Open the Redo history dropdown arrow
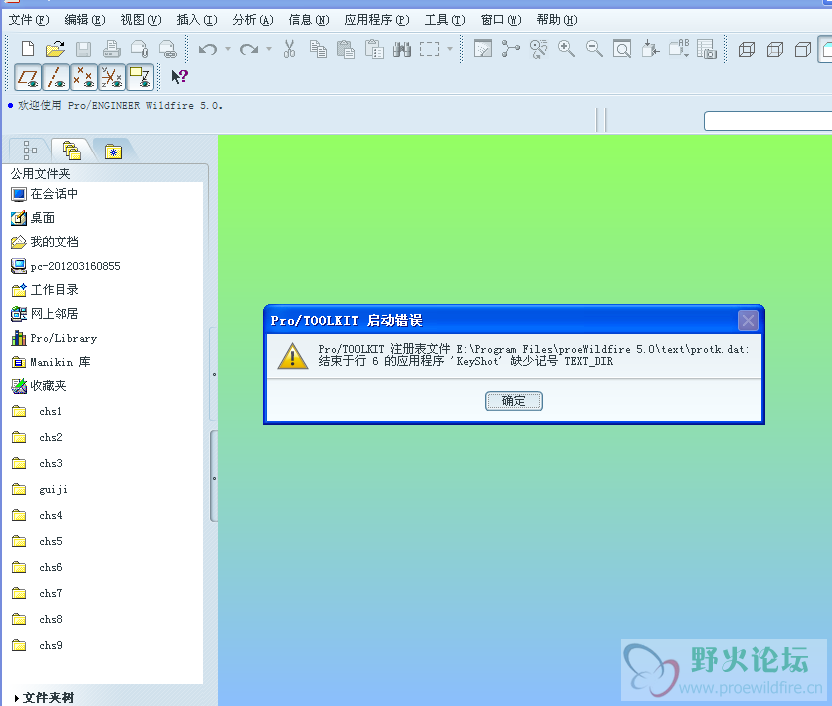 [269, 49]
